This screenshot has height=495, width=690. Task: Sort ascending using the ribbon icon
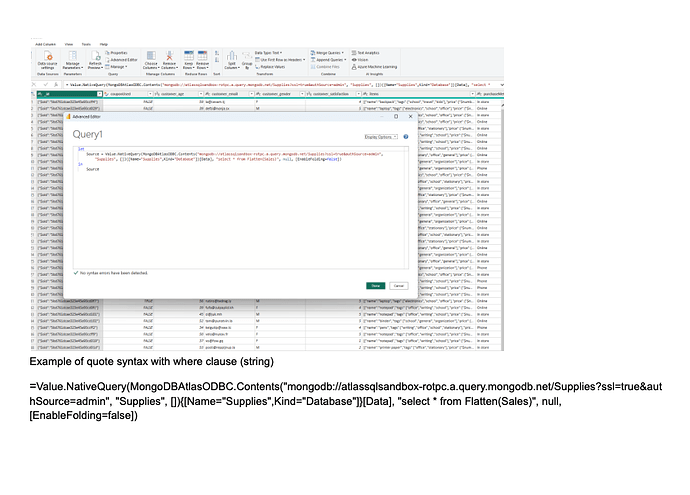[x=217, y=53]
